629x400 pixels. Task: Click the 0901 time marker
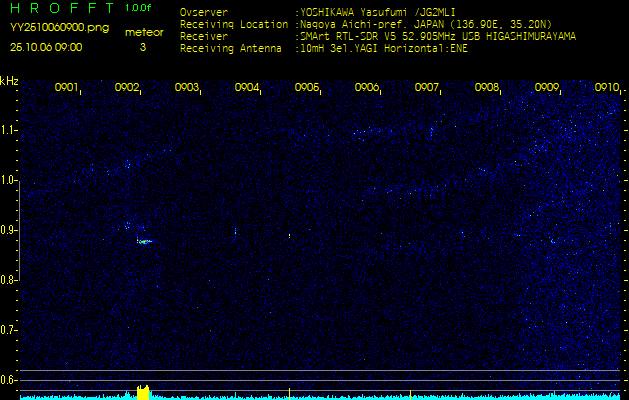66,87
